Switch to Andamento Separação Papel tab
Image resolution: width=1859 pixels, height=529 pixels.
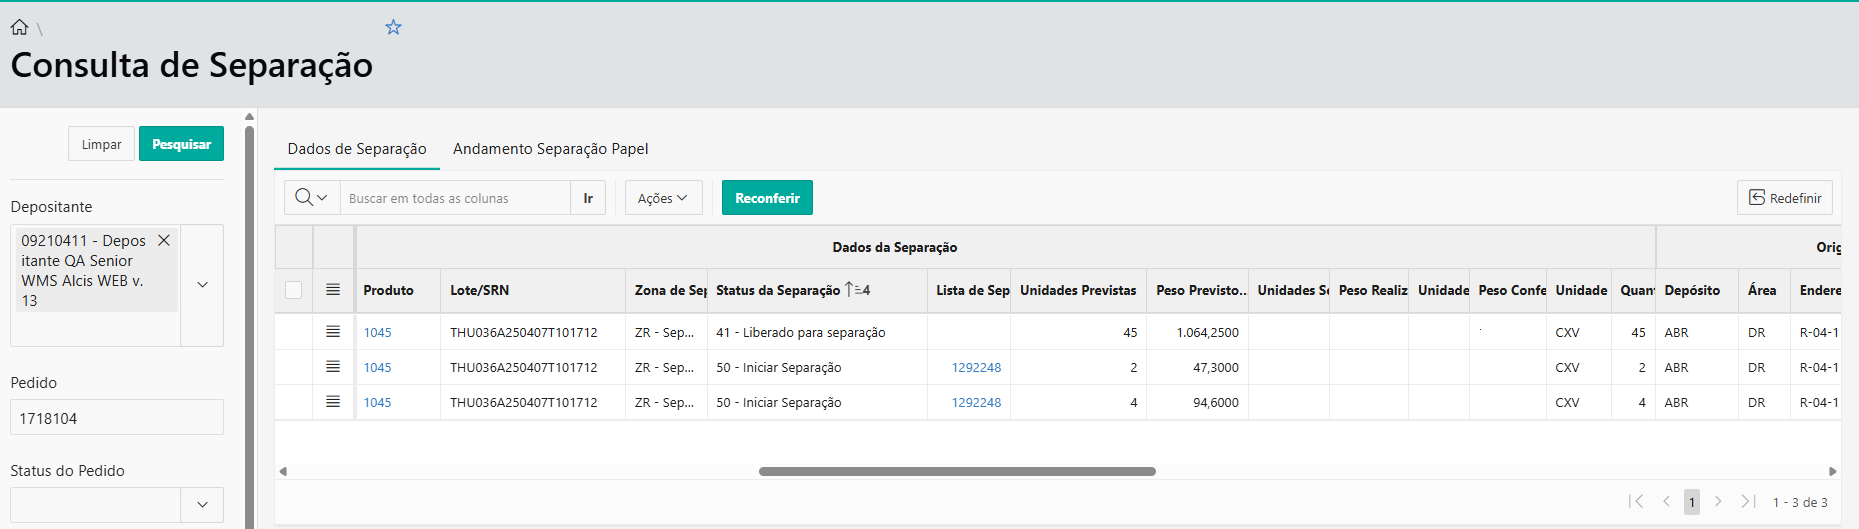[x=550, y=149]
